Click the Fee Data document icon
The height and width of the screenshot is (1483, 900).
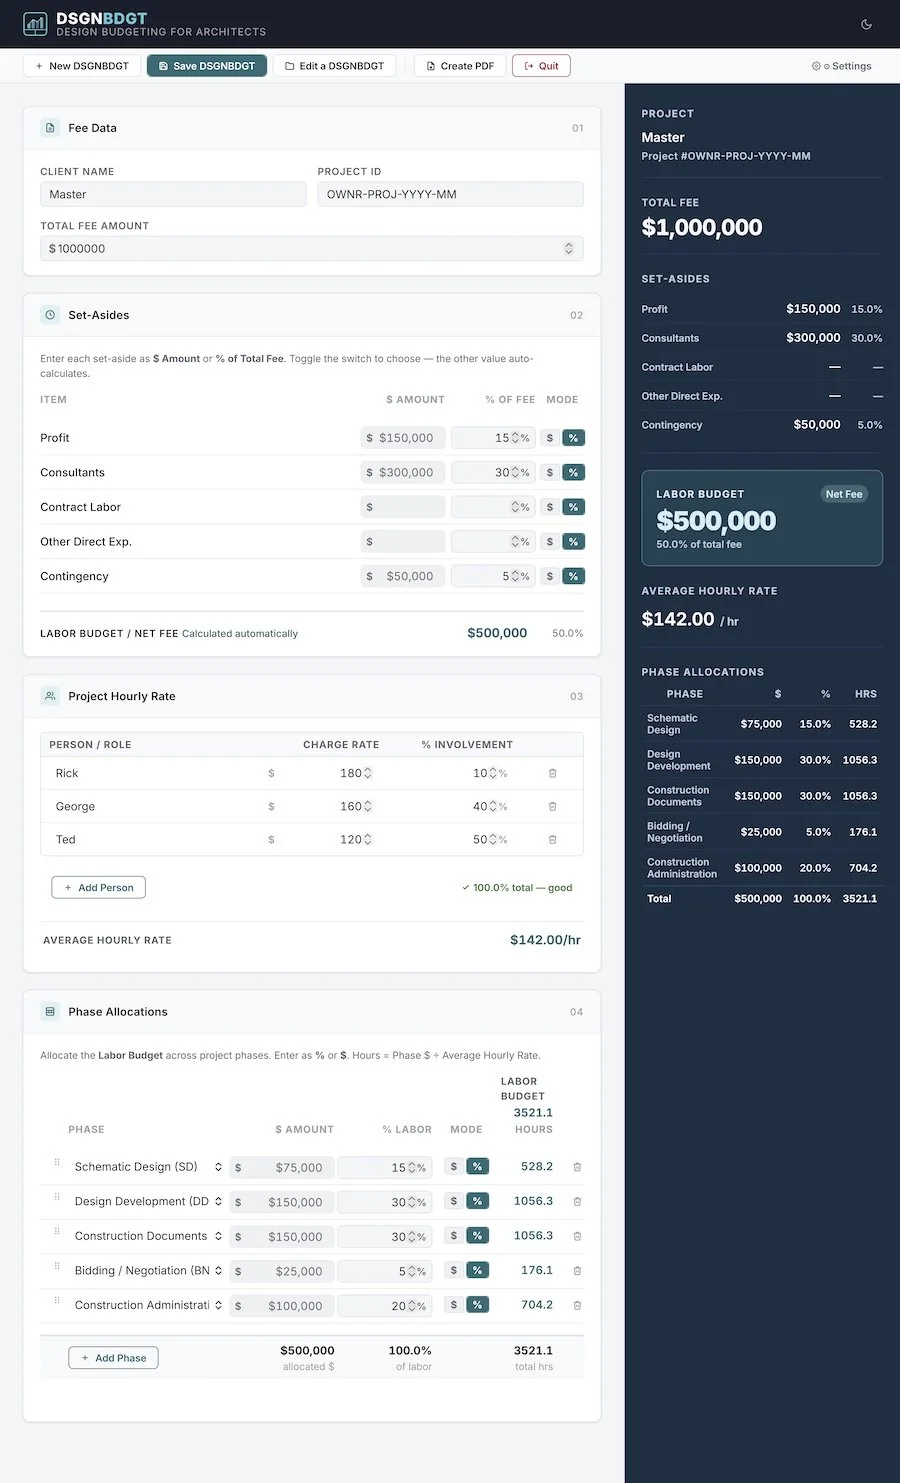click(x=49, y=128)
